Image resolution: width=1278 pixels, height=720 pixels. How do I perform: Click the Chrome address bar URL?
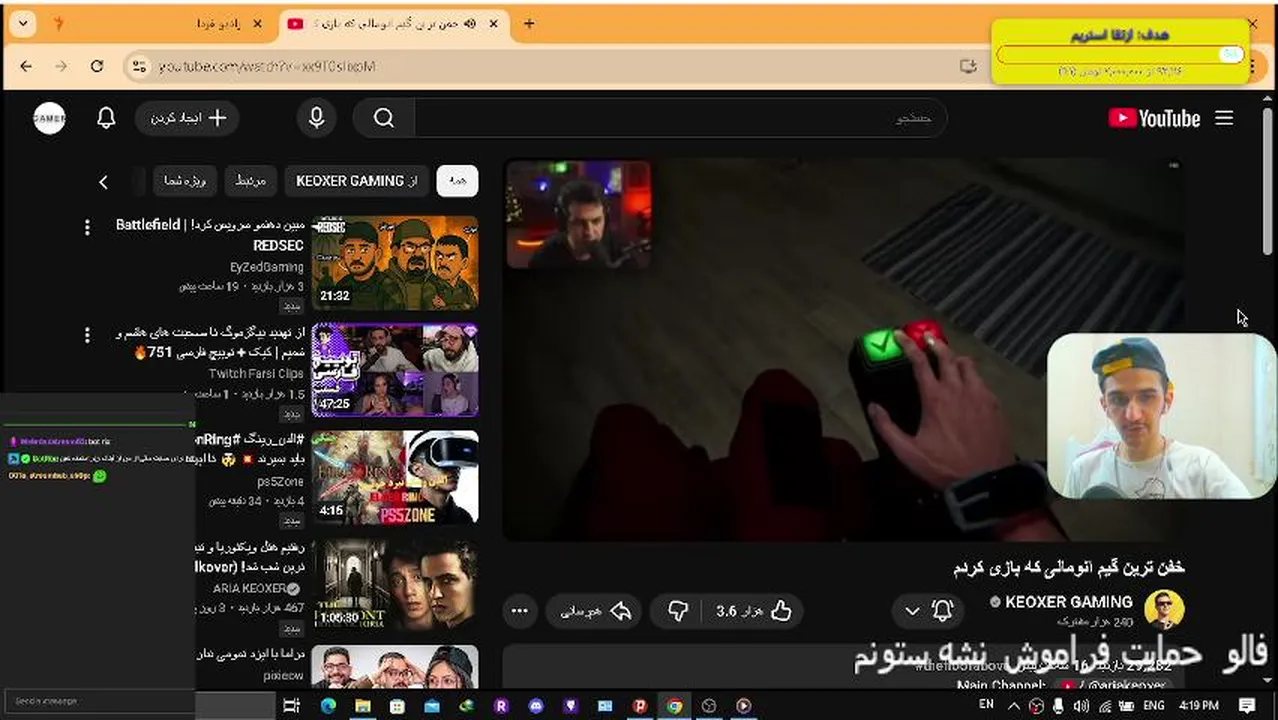pyautogui.click(x=267, y=66)
